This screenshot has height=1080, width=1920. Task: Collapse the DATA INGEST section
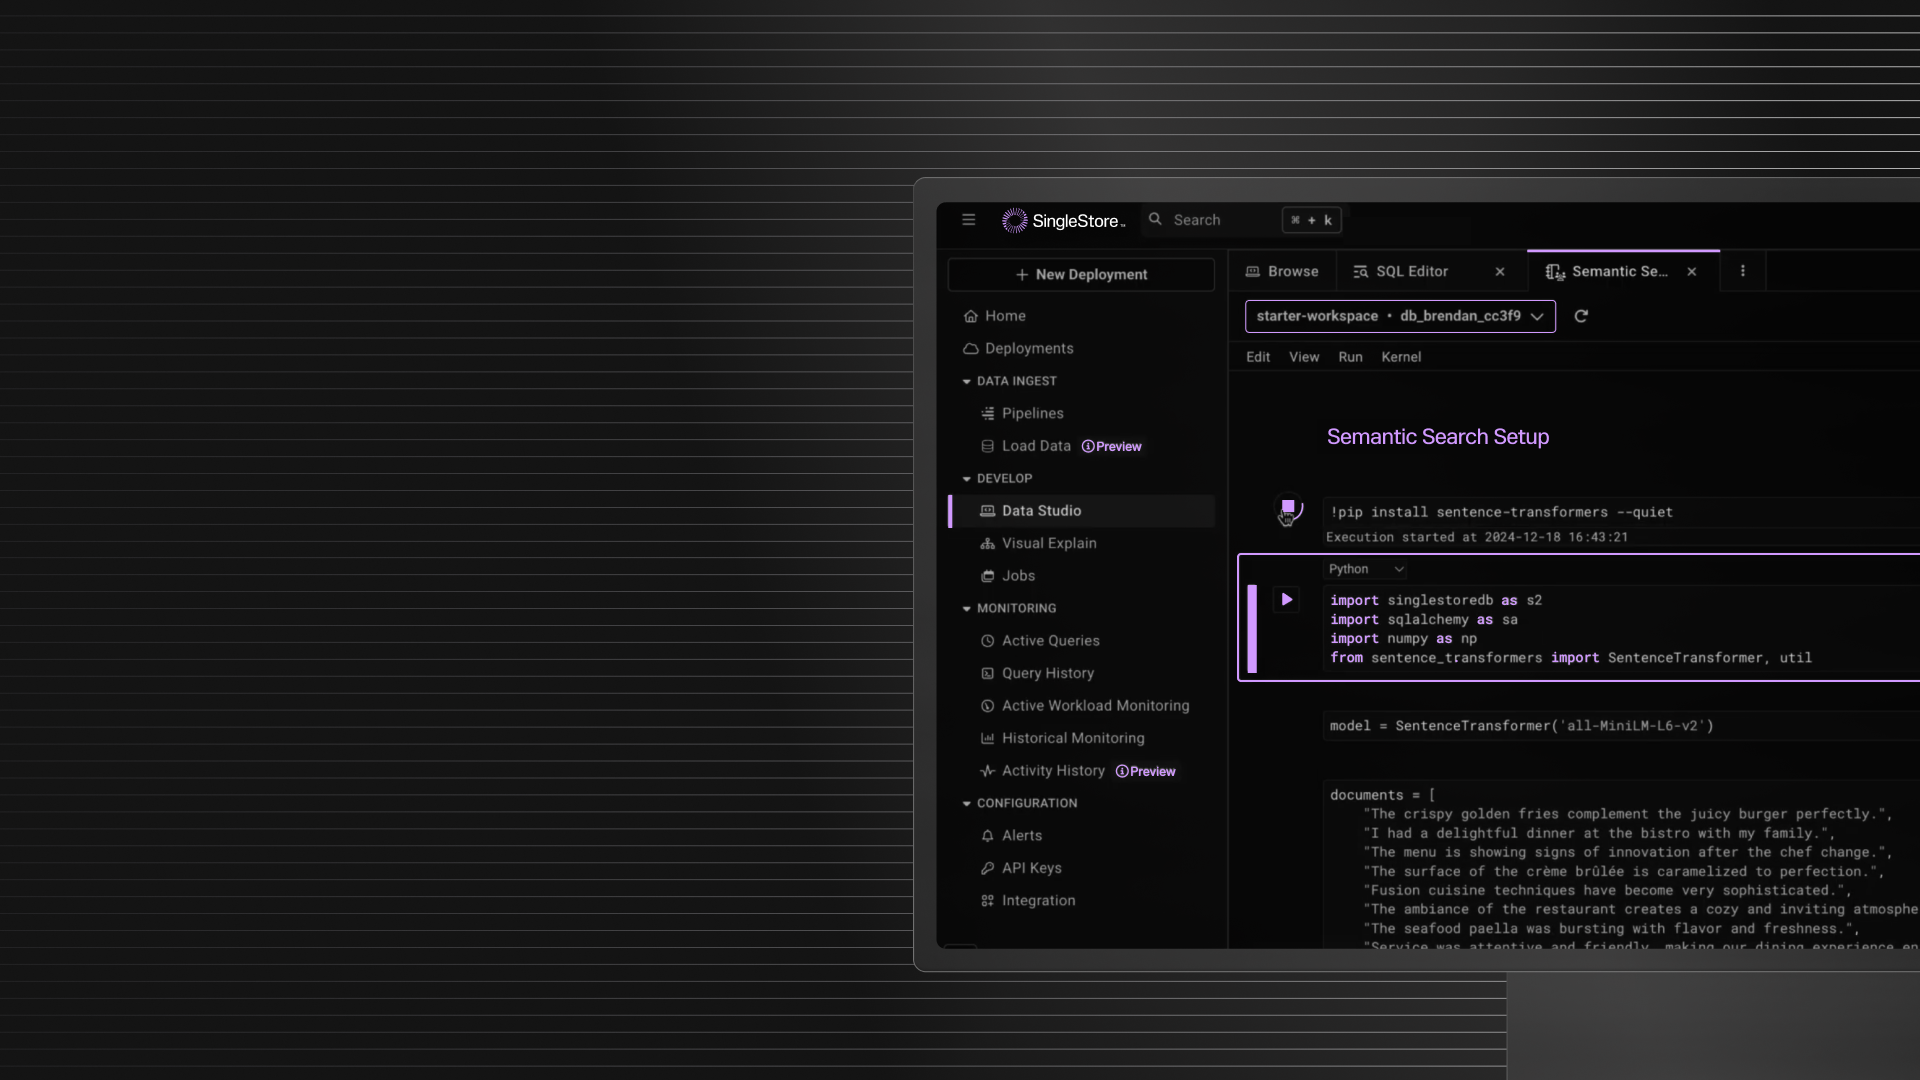(1010, 381)
